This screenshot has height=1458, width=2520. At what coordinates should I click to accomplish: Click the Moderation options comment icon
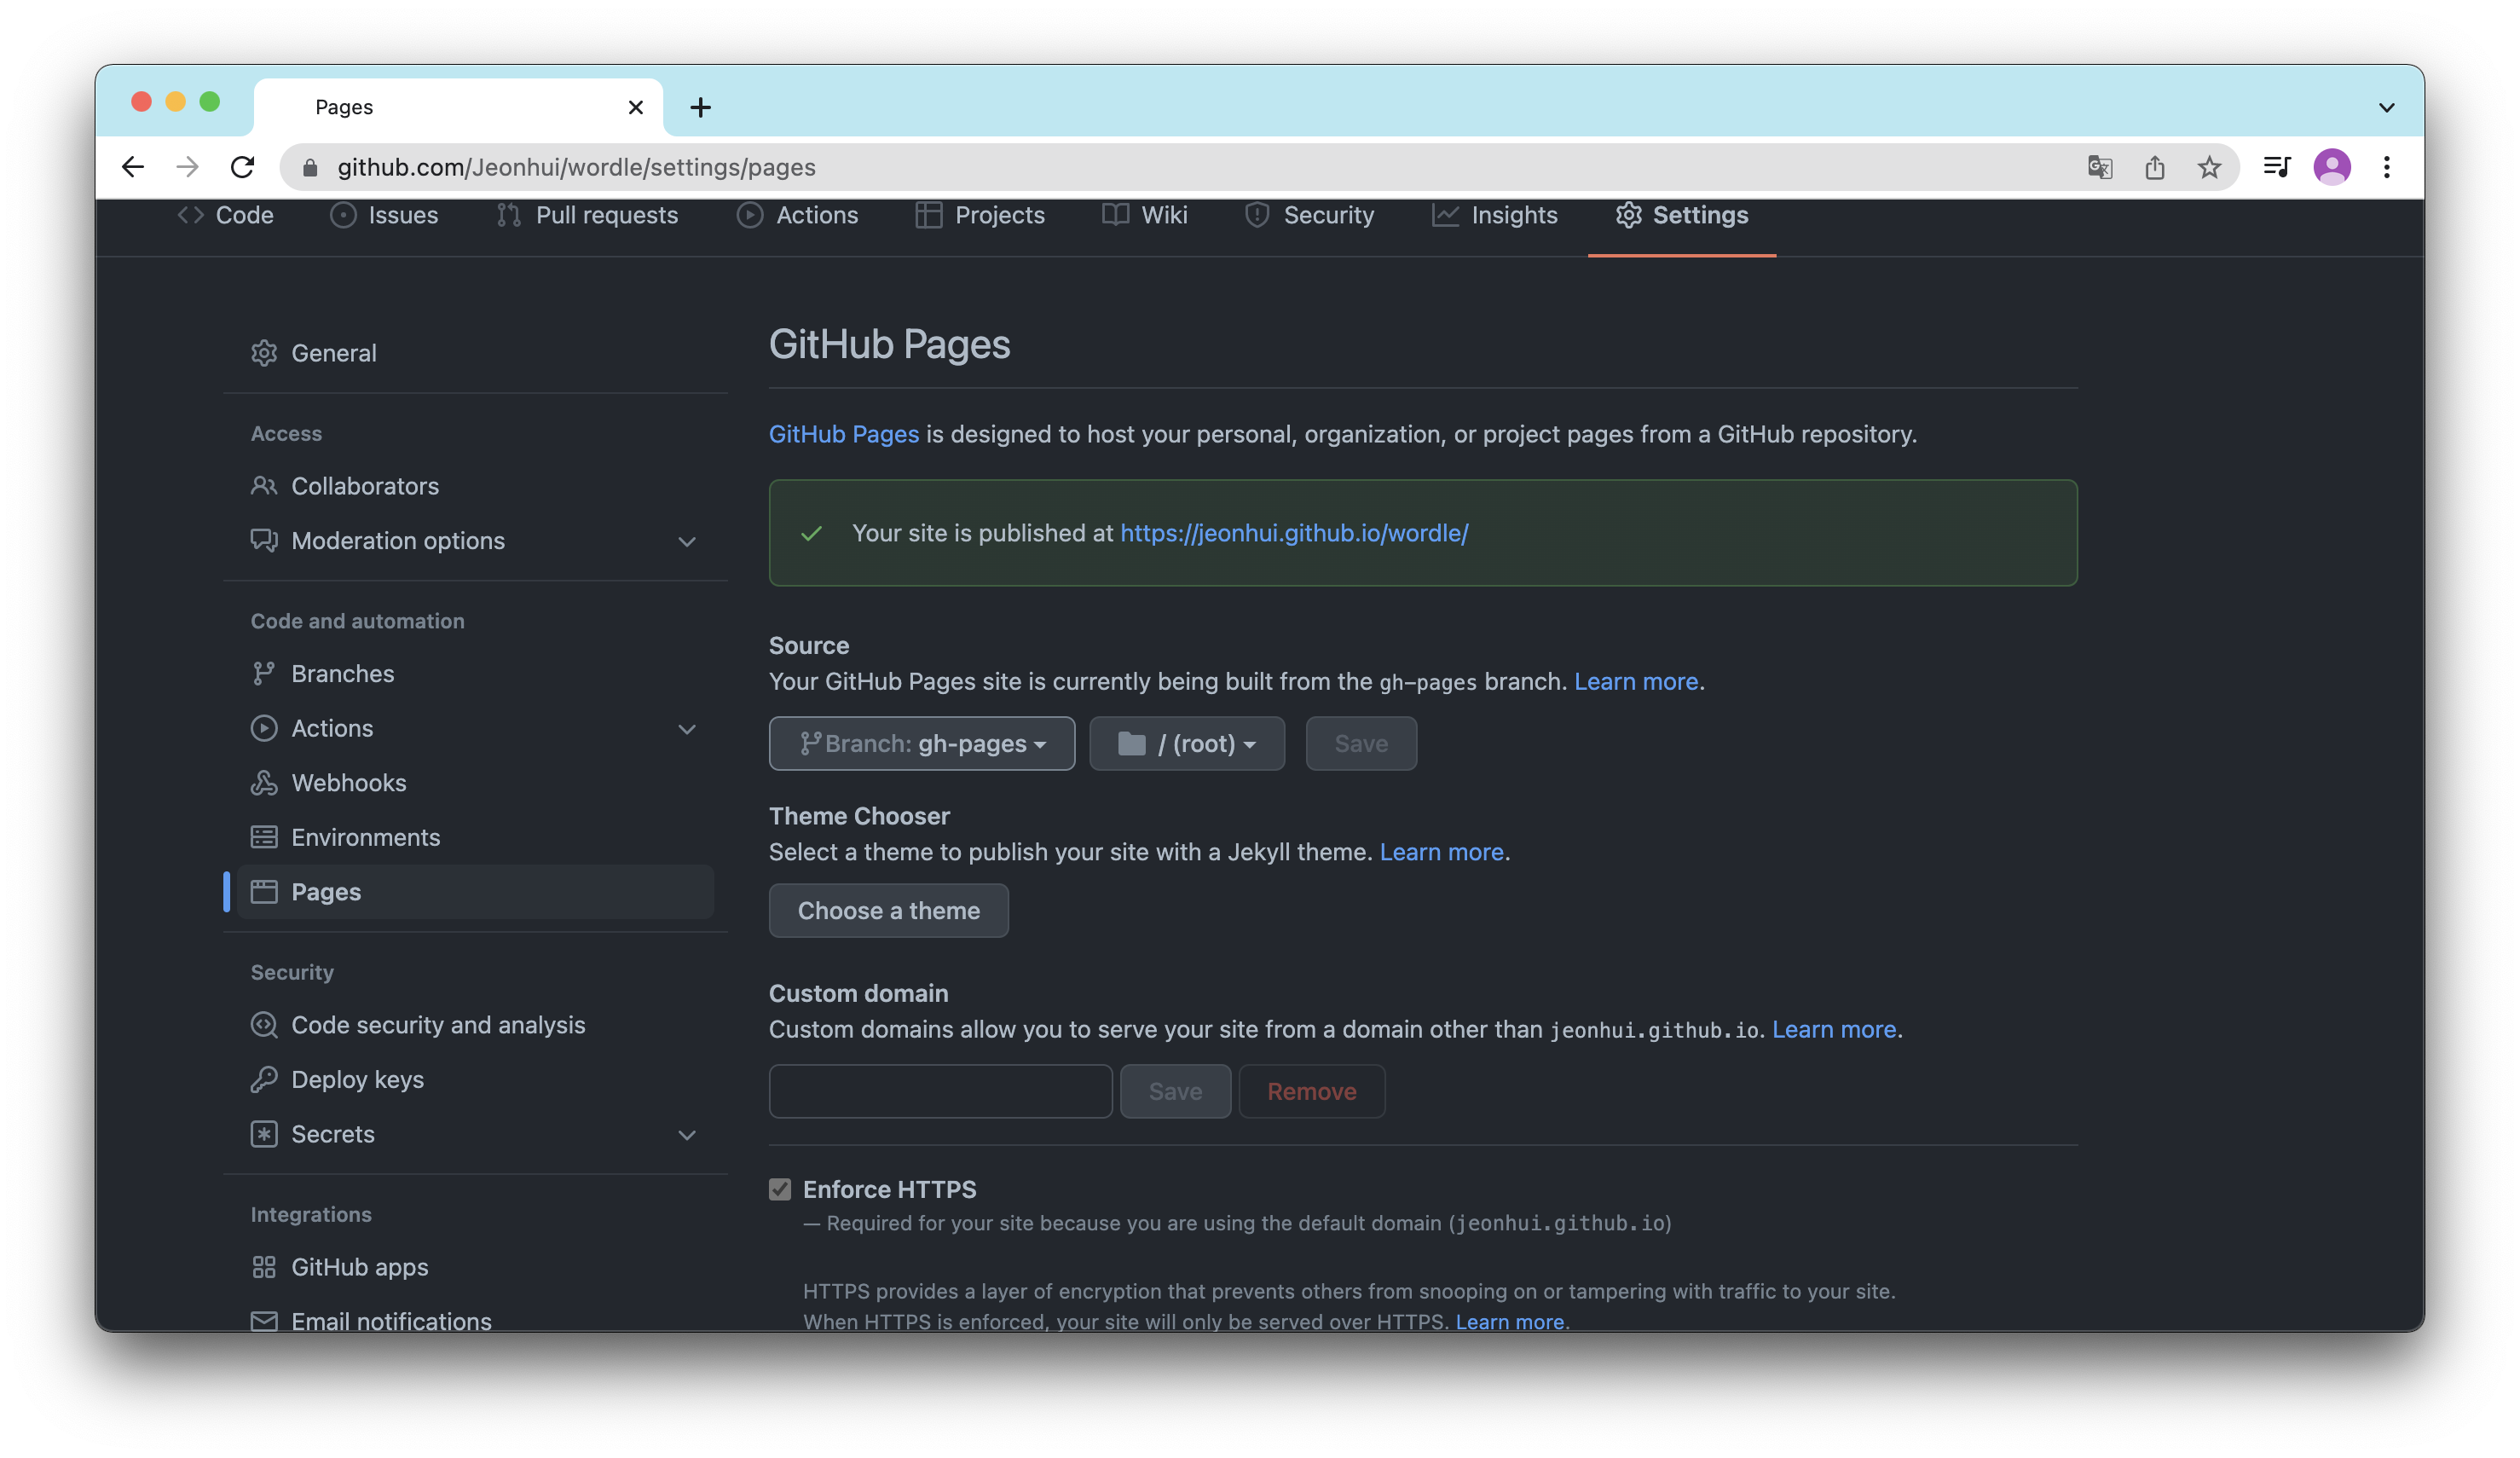tap(264, 541)
